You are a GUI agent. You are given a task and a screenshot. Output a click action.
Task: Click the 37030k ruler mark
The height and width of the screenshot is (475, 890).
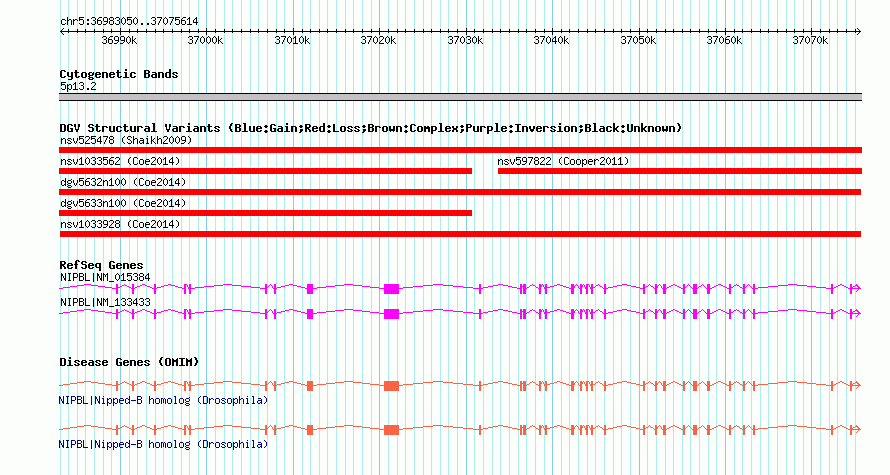tap(465, 40)
